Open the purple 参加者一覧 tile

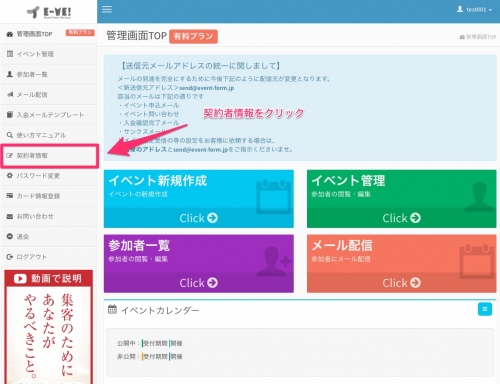click(x=199, y=264)
